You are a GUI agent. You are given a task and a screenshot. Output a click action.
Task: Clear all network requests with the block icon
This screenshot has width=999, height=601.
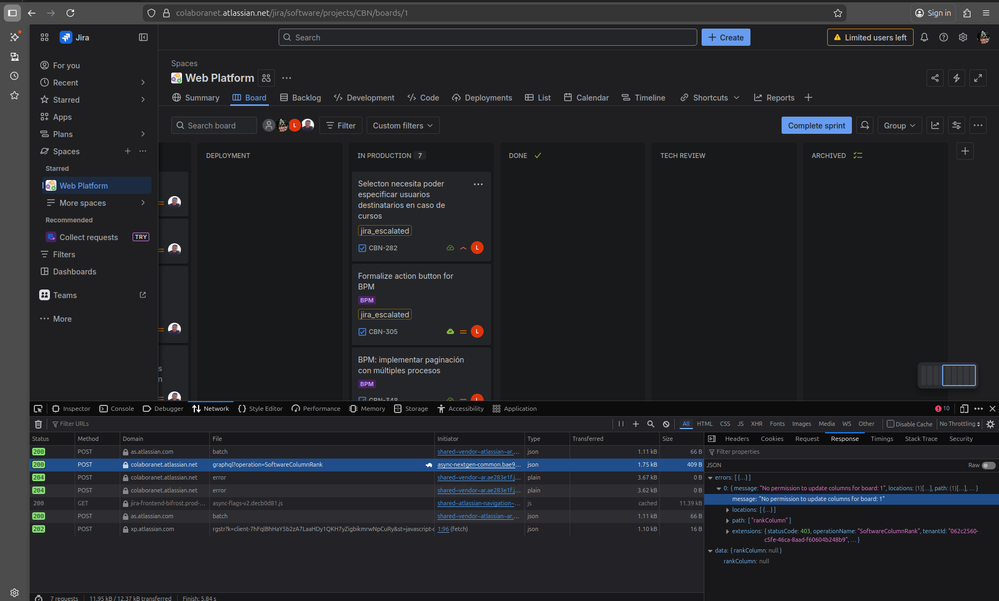[x=666, y=424]
